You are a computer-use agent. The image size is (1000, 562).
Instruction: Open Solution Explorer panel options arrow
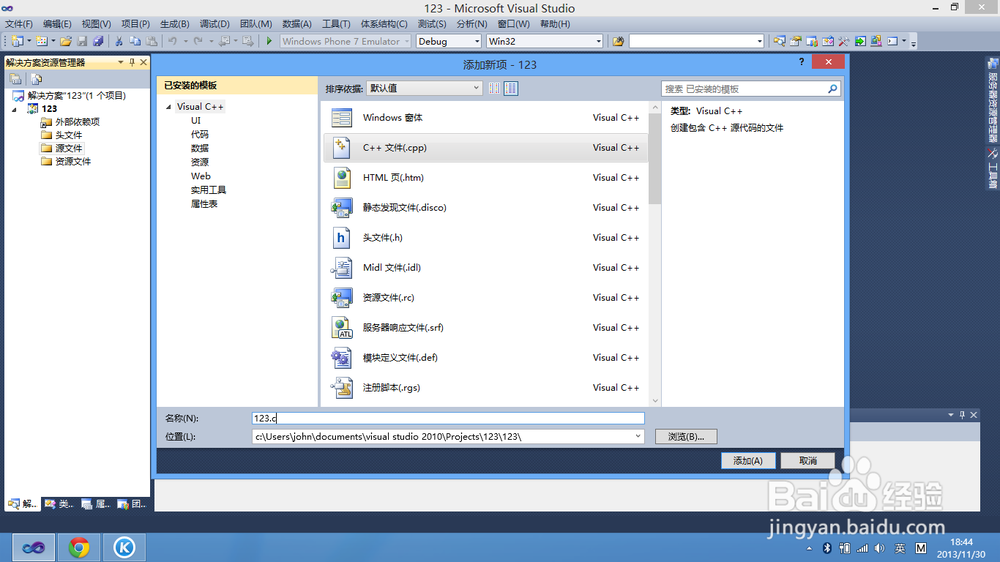pyautogui.click(x=121, y=63)
